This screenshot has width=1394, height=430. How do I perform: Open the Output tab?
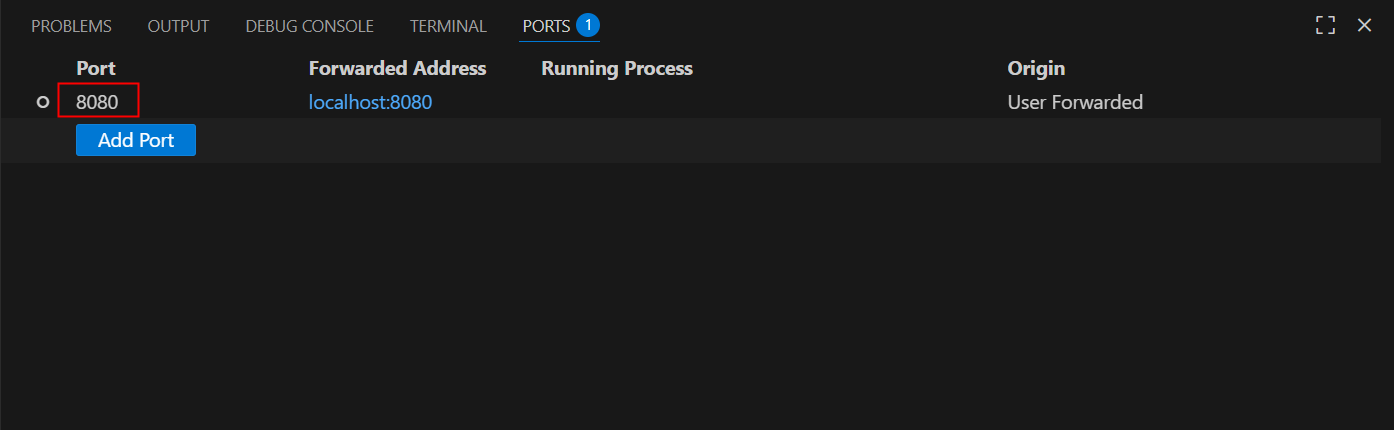click(x=178, y=26)
